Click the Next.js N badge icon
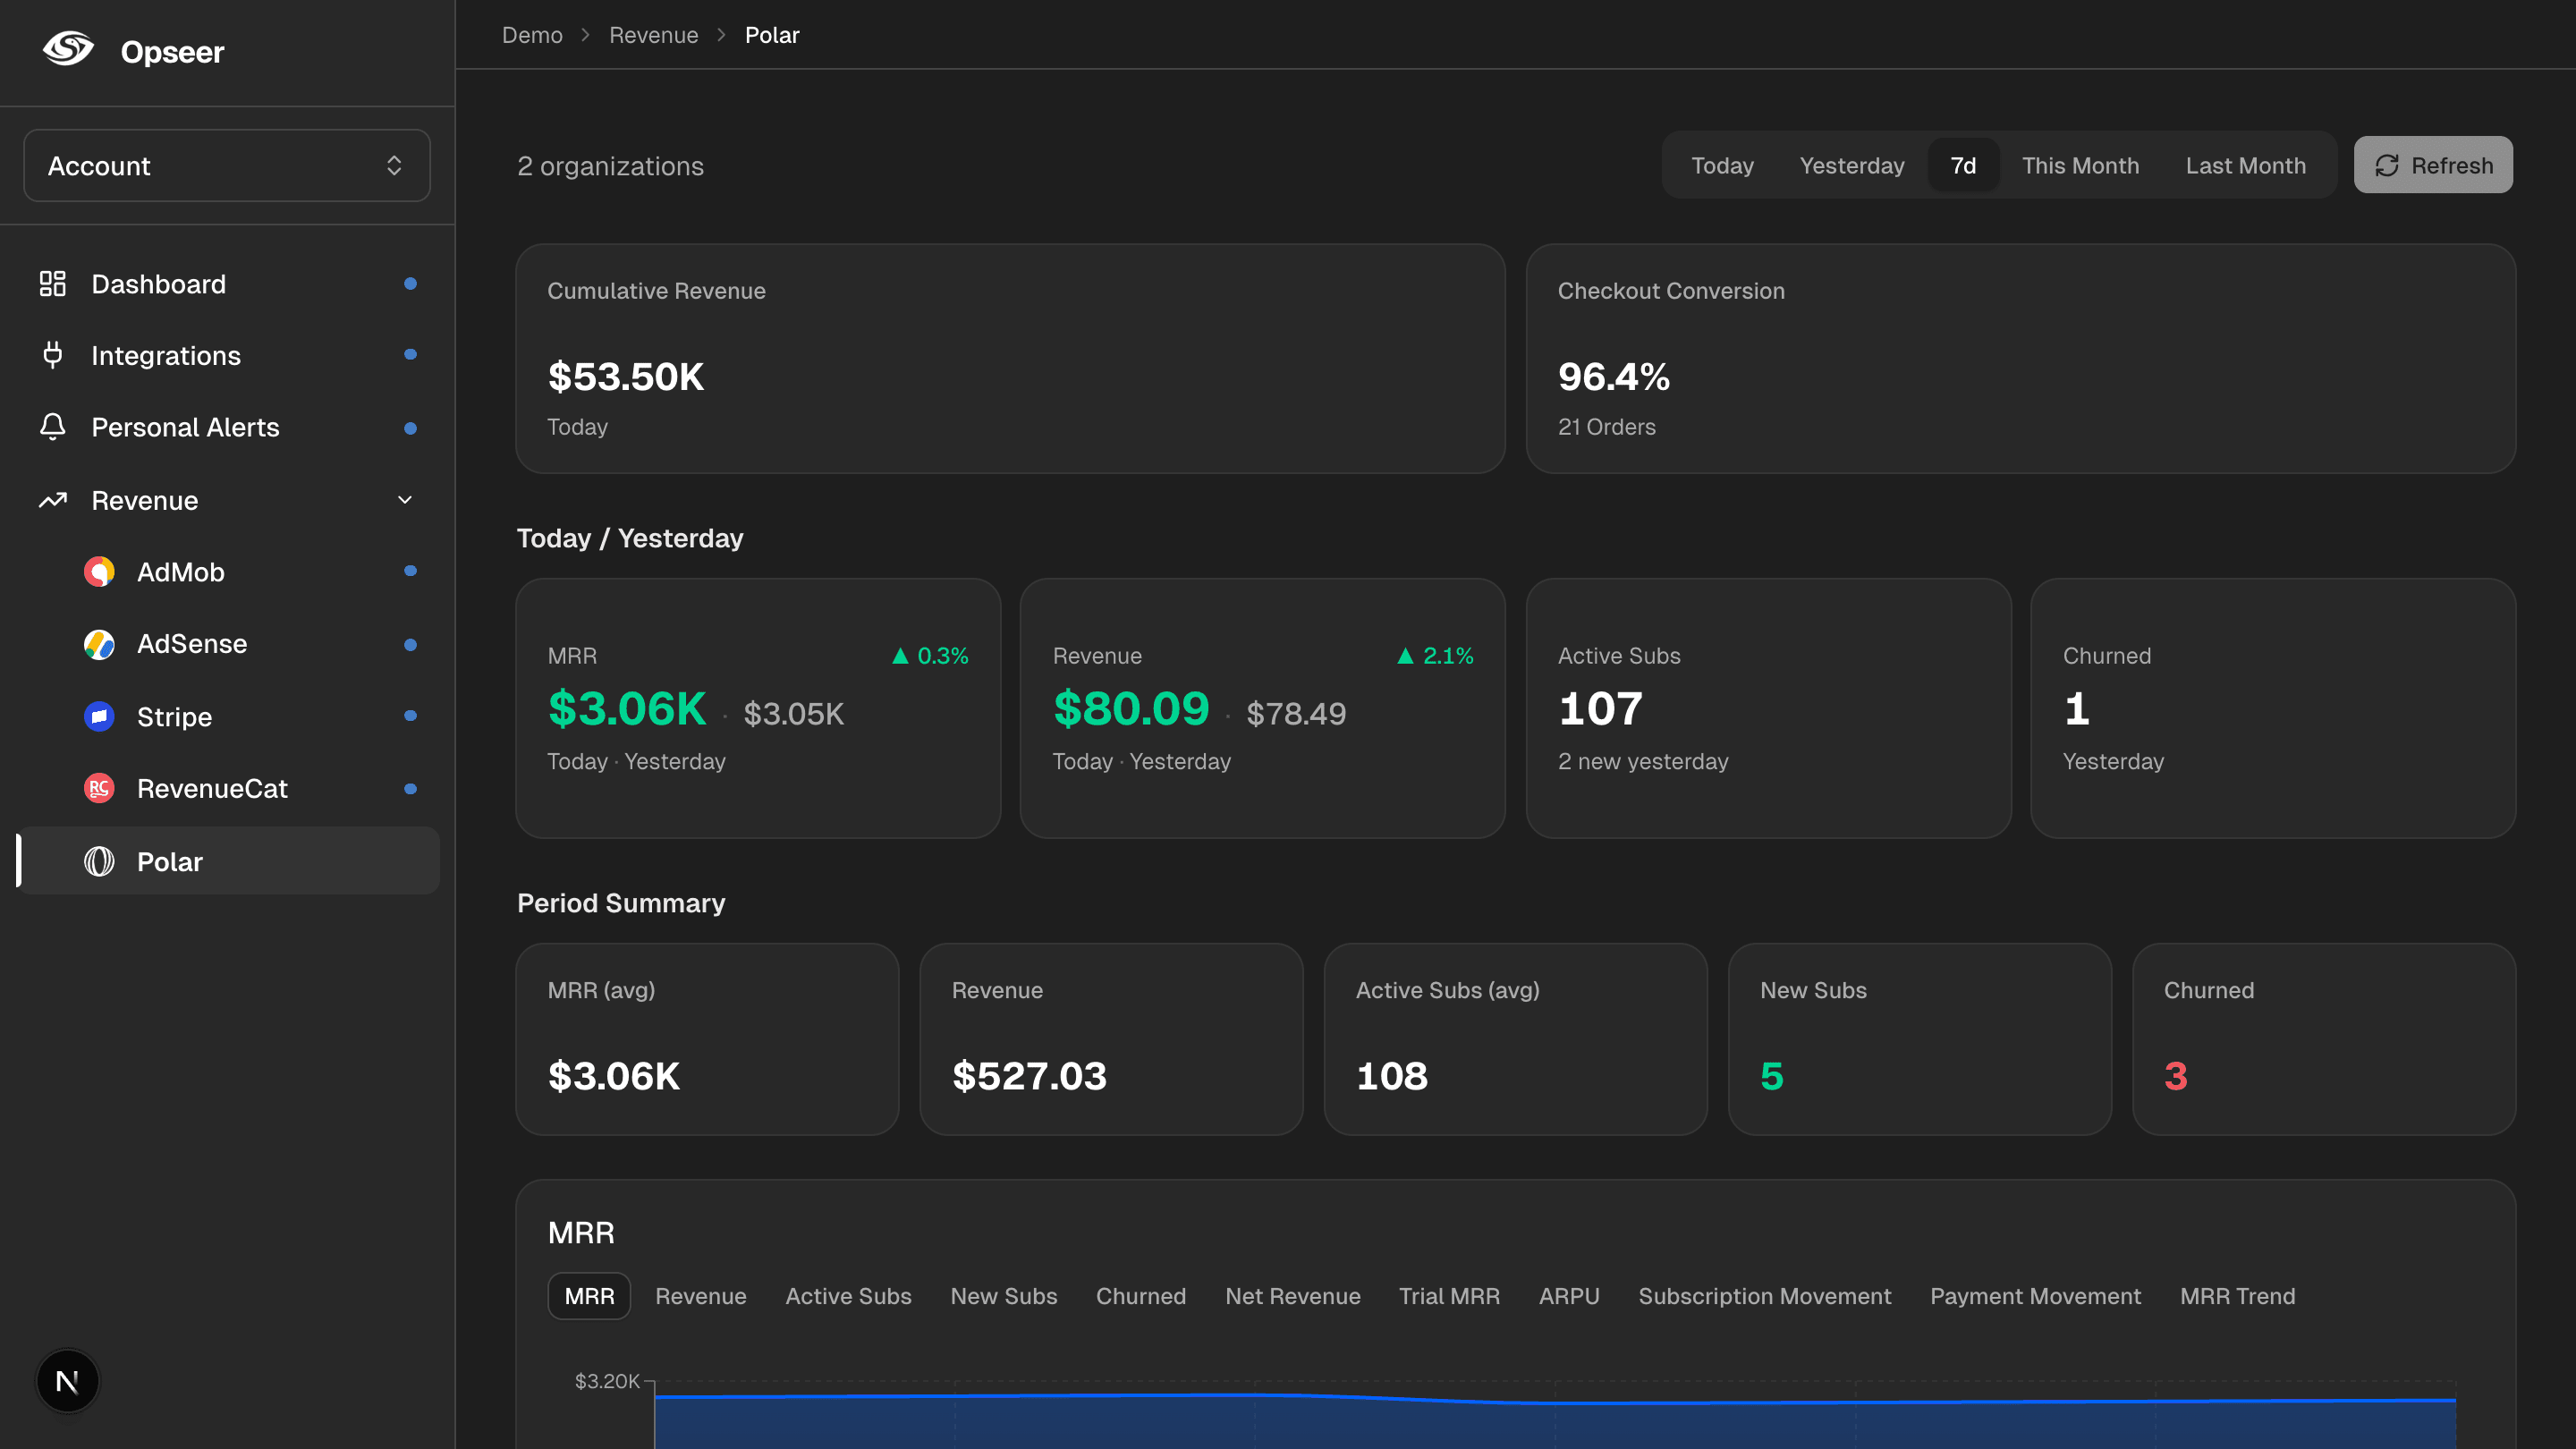This screenshot has height=1449, width=2576. tap(67, 1381)
